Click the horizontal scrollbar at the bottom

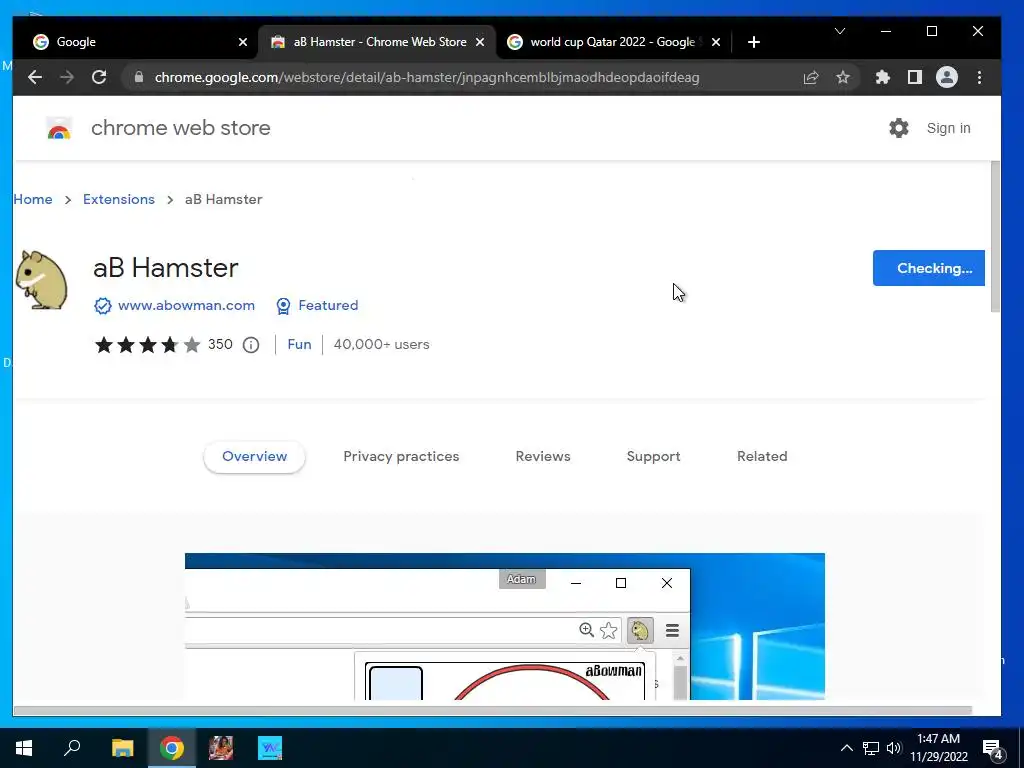tap(492, 710)
